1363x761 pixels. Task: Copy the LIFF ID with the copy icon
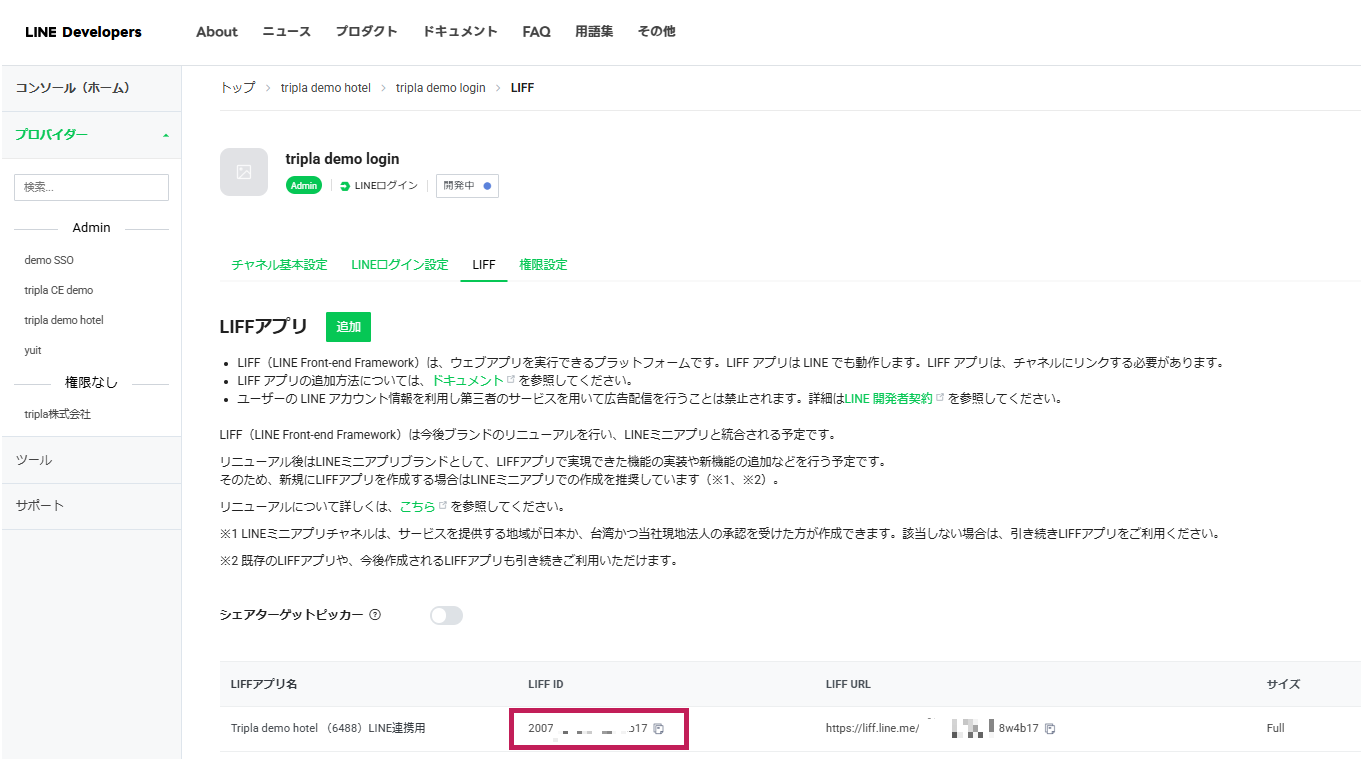[x=658, y=728]
